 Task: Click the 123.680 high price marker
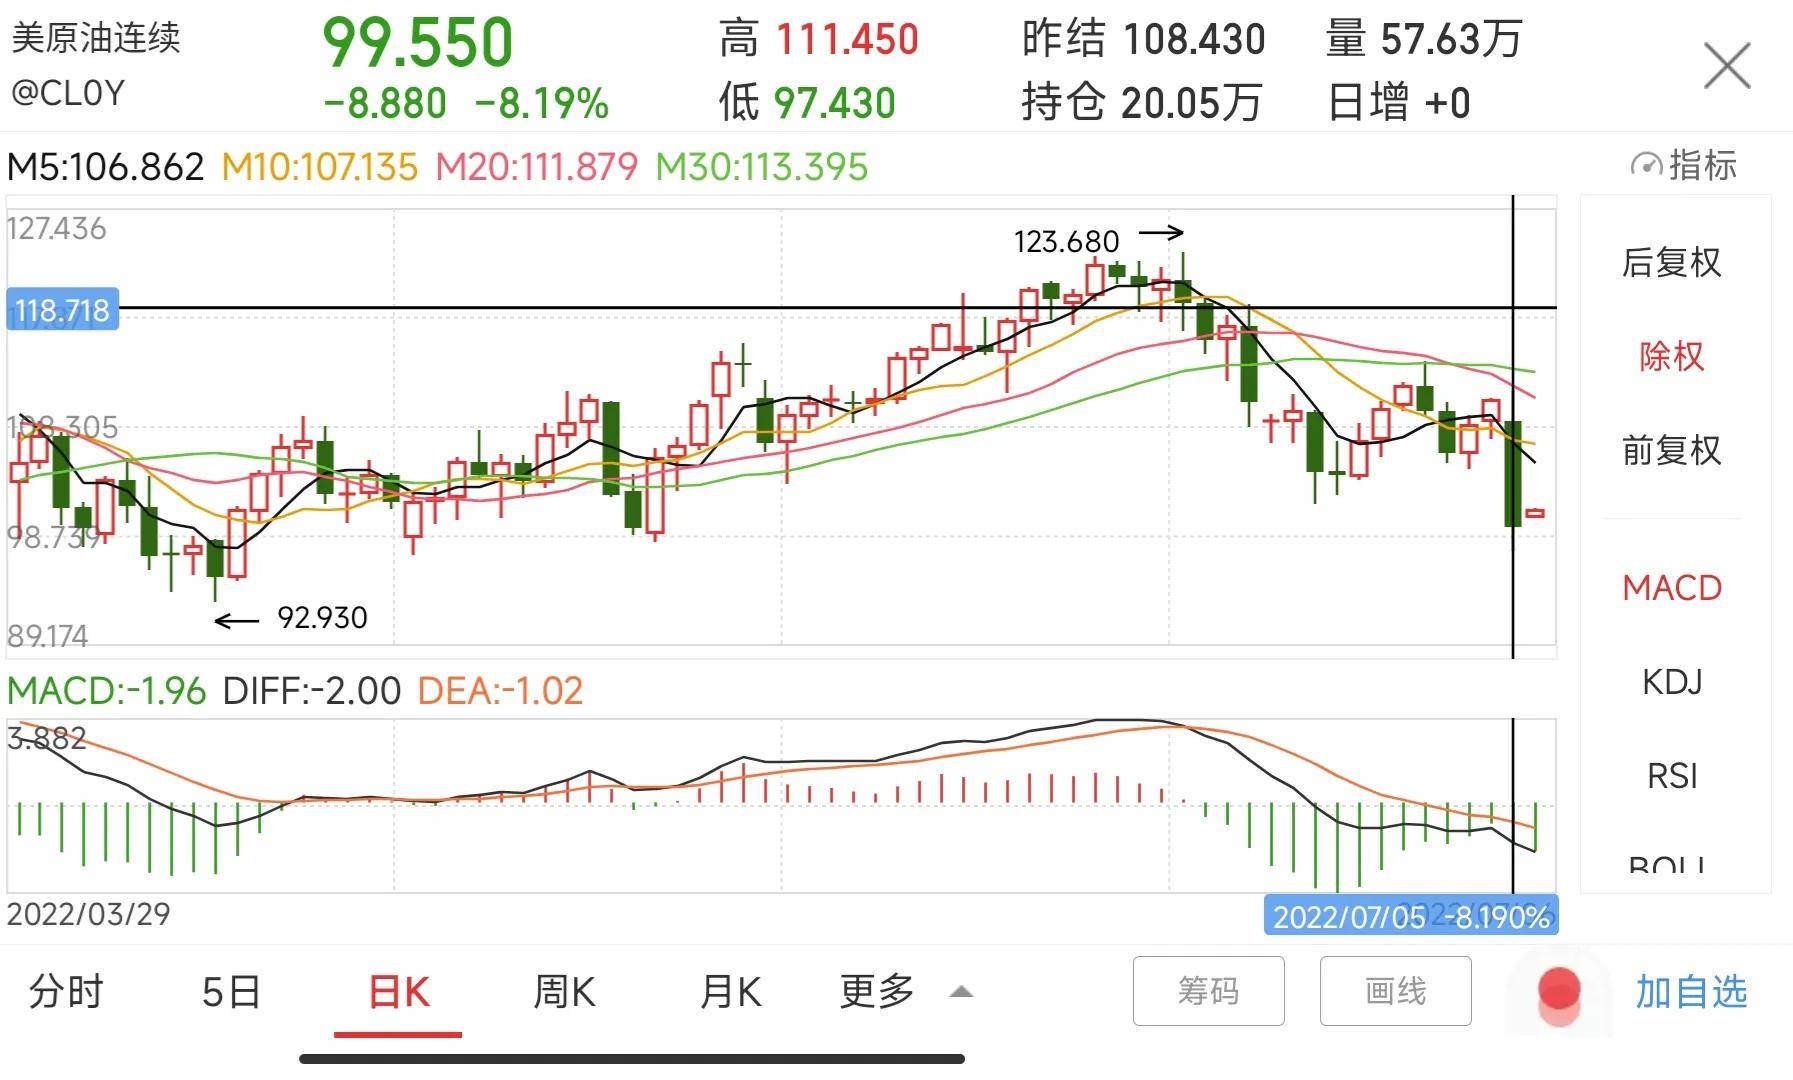(1066, 242)
